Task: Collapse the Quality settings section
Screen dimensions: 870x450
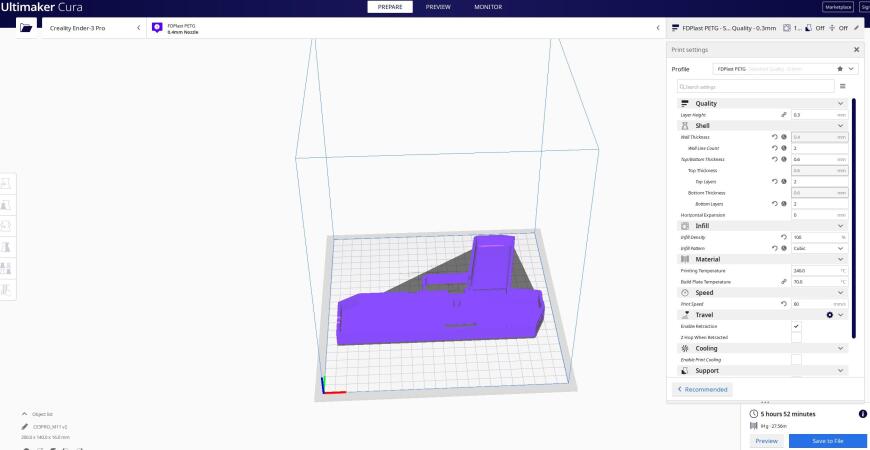Action: click(x=763, y=103)
